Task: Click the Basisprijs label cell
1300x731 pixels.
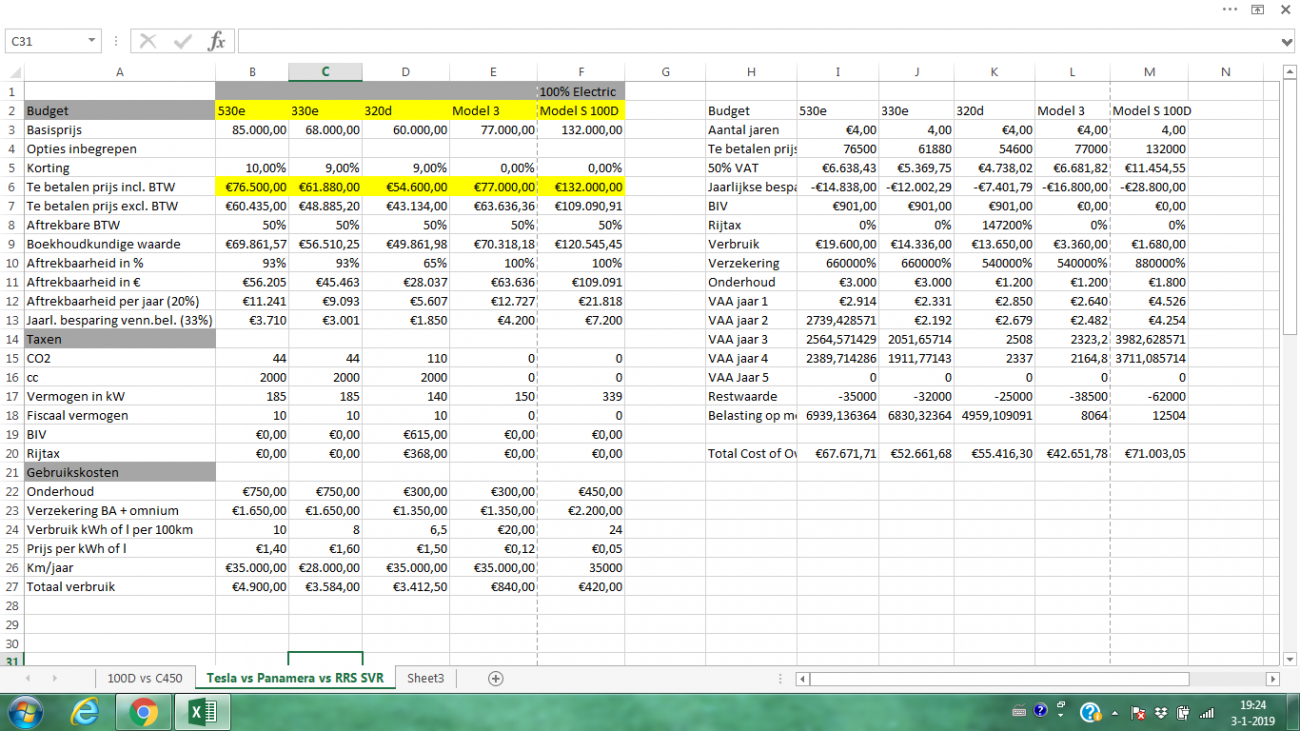Action: (120, 130)
